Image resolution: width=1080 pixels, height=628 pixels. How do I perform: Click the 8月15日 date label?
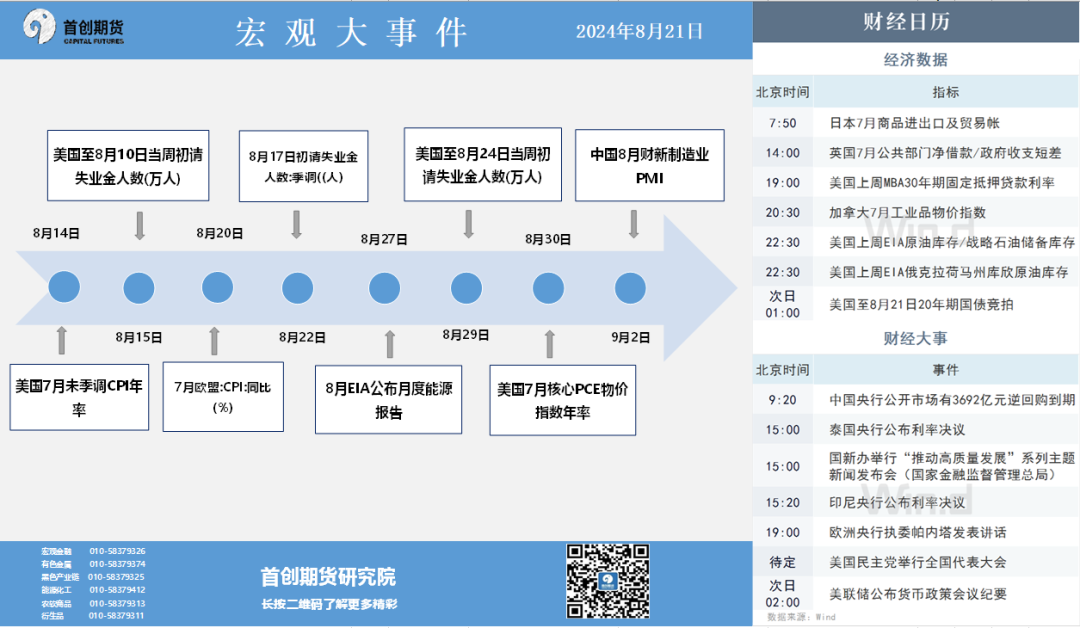(138, 337)
